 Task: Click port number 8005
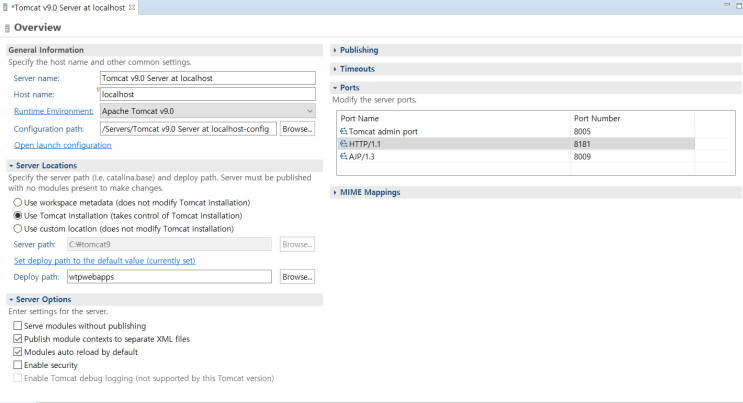point(582,132)
